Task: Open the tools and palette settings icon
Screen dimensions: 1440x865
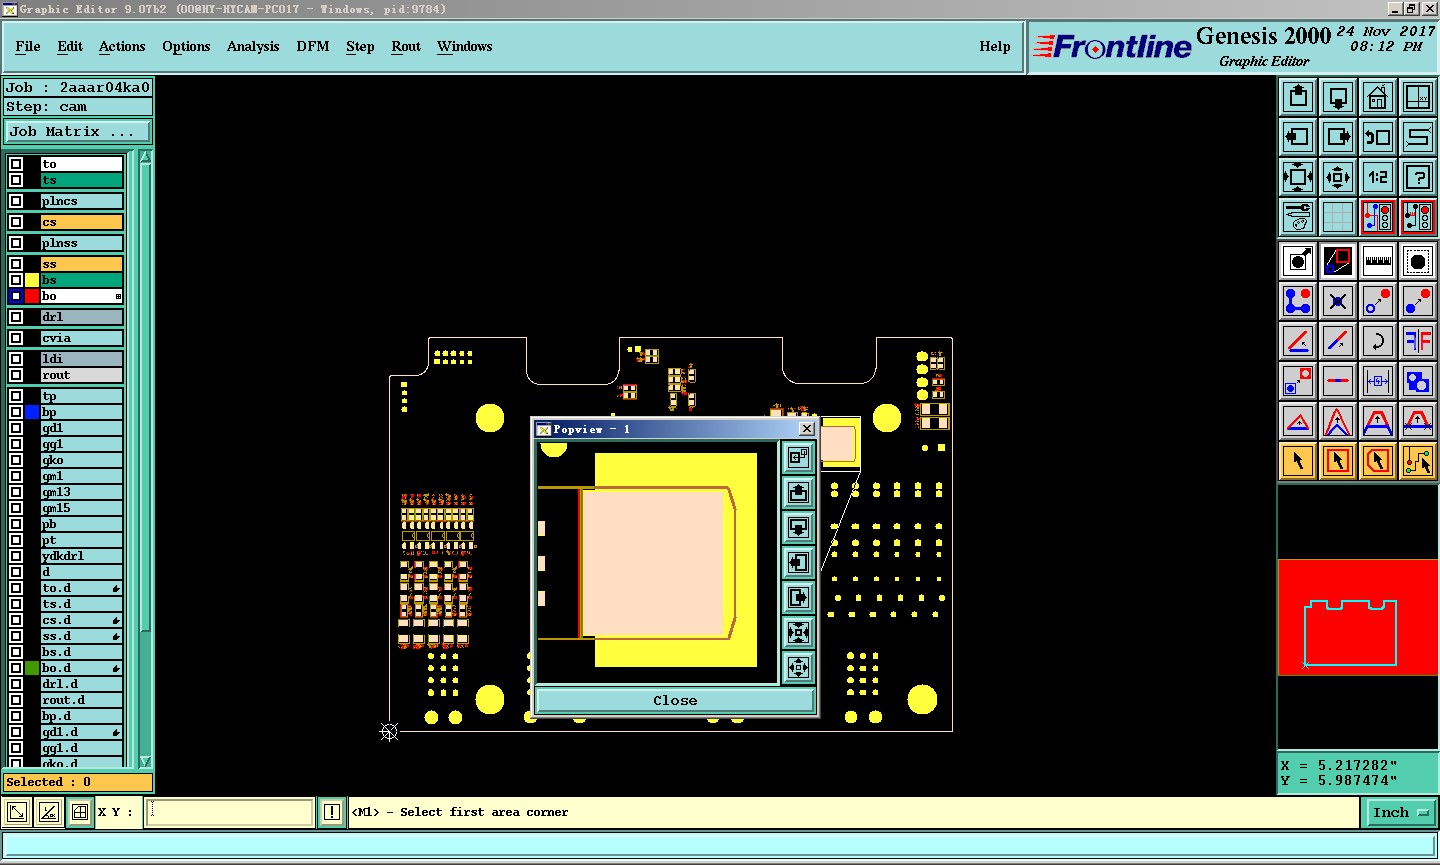Action: (x=1298, y=217)
